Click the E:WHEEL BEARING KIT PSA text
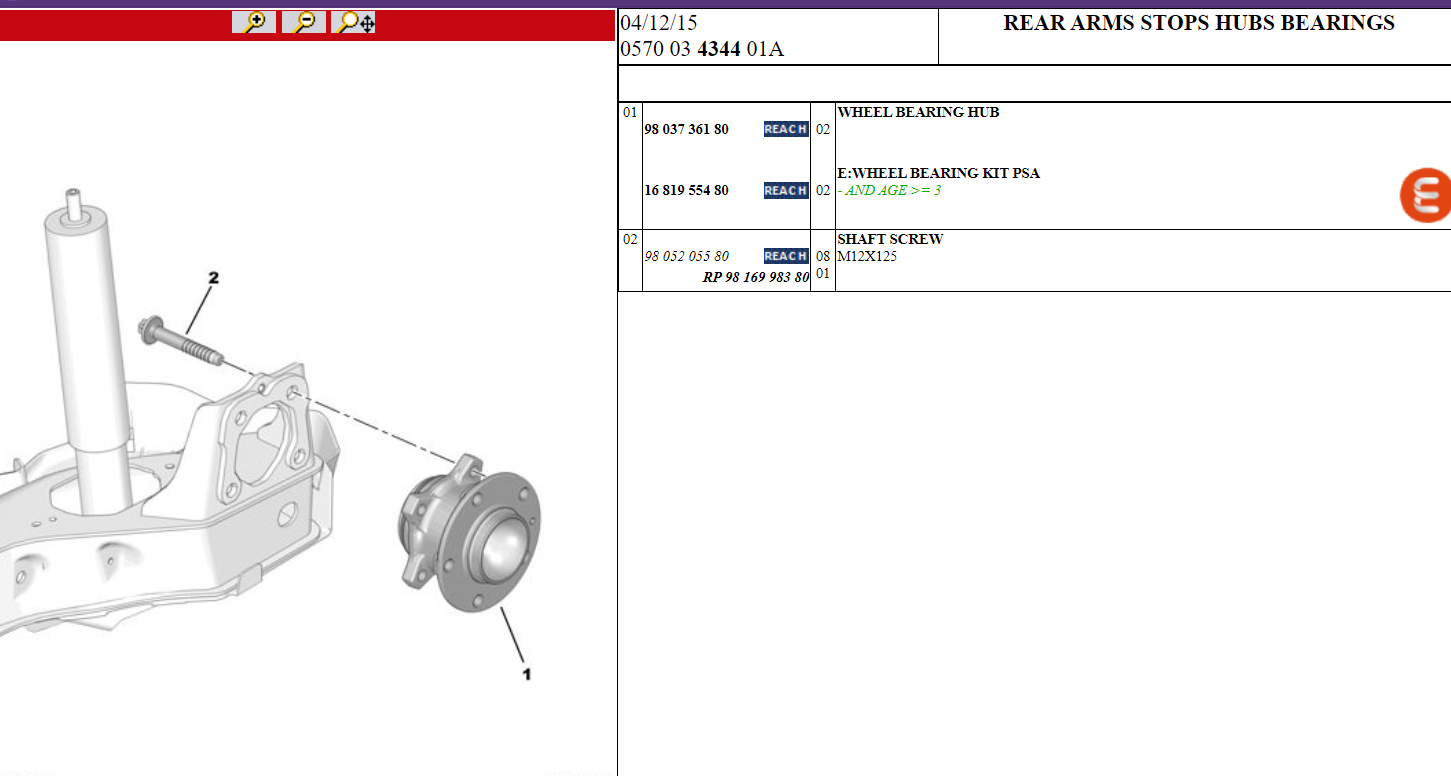The width and height of the screenshot is (1451, 776). pos(938,173)
